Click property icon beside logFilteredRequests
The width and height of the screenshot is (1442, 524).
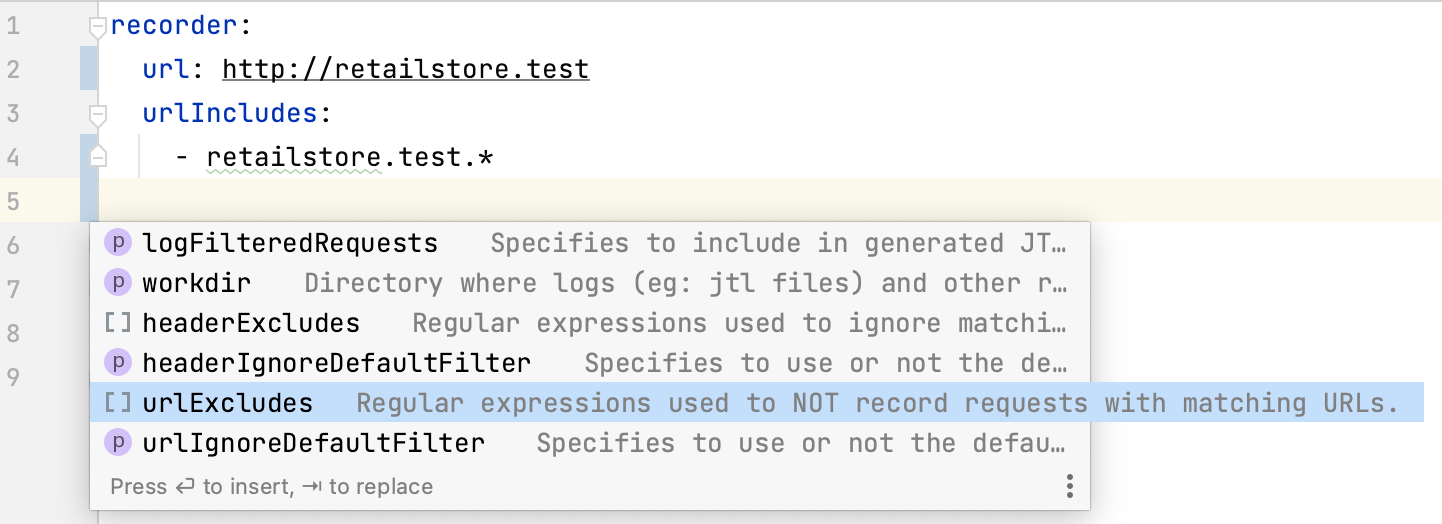[118, 243]
